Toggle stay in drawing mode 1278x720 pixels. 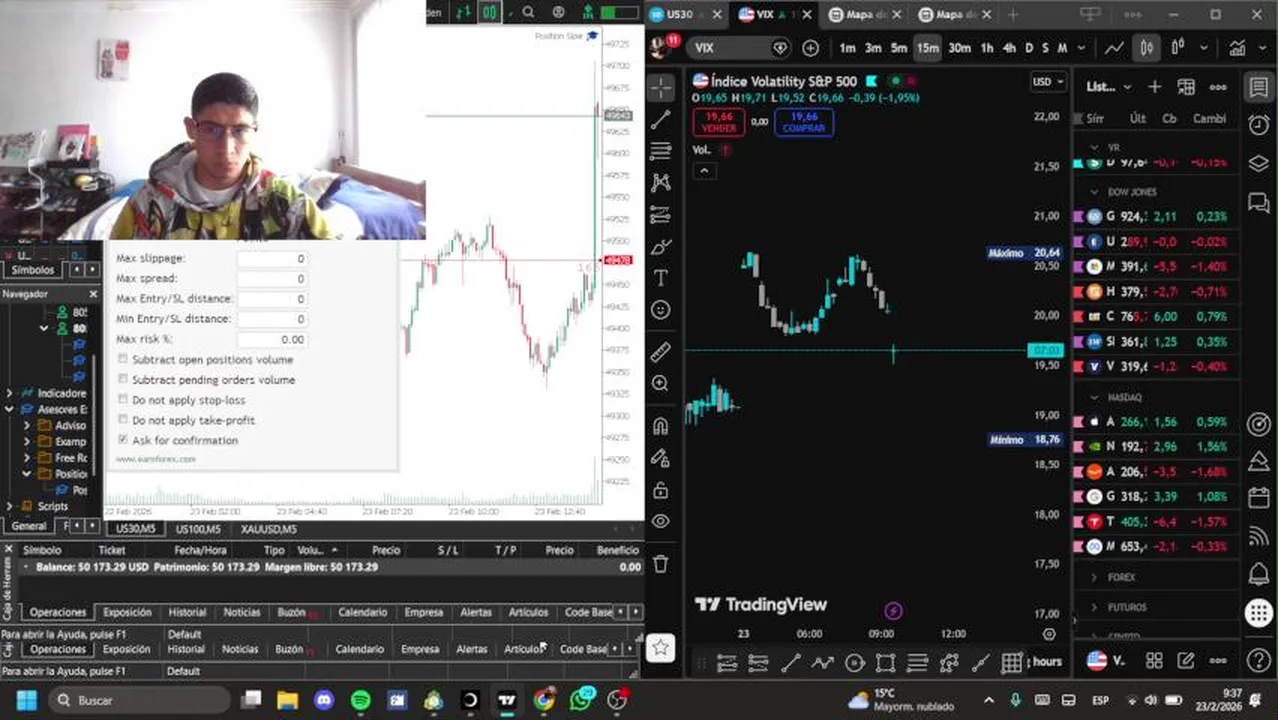[x=661, y=458]
